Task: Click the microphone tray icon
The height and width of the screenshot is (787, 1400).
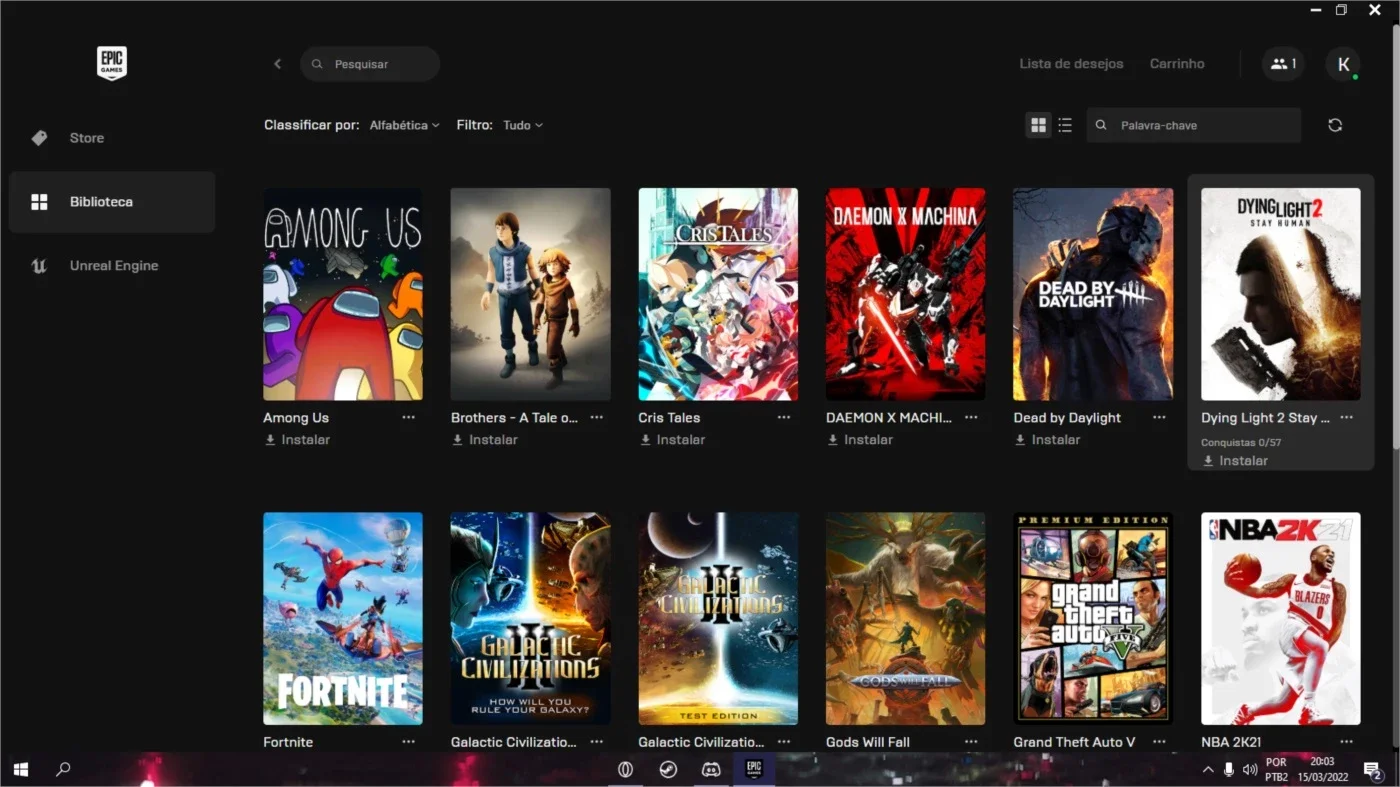Action: [1229, 770]
